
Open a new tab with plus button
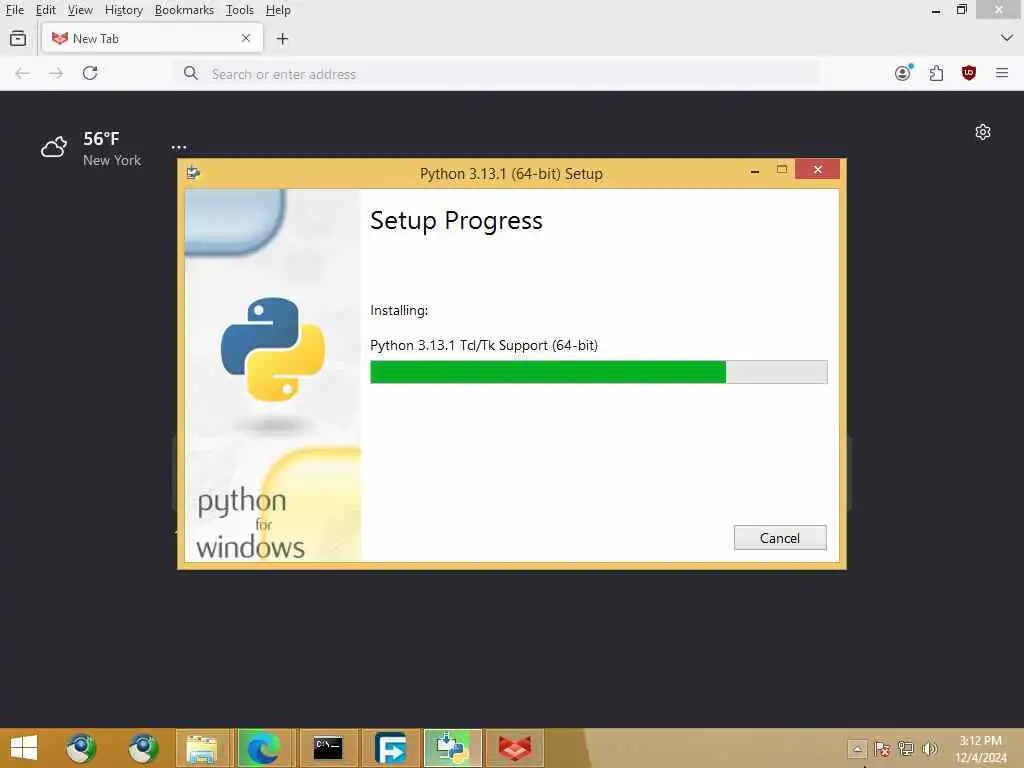[282, 39]
